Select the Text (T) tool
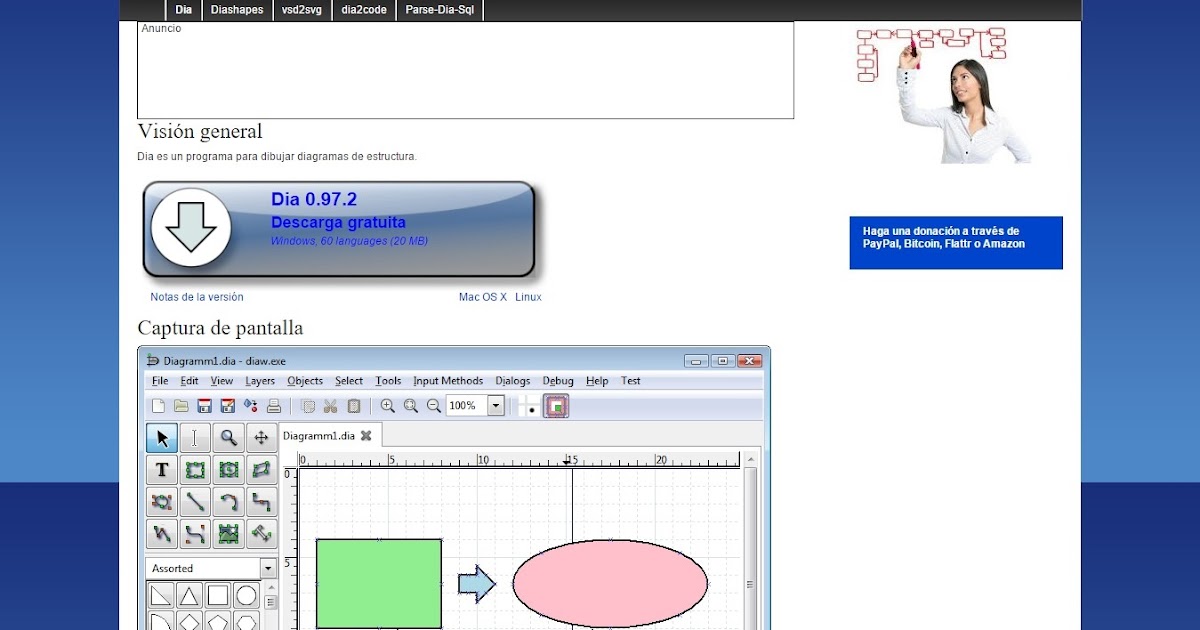The height and width of the screenshot is (630, 1200). (162, 470)
